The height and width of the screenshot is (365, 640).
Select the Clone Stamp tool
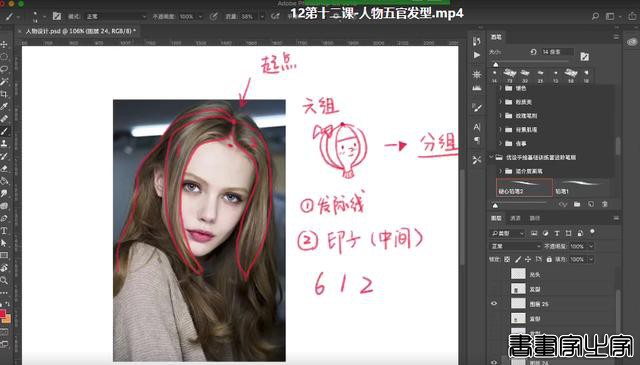pos(4,144)
